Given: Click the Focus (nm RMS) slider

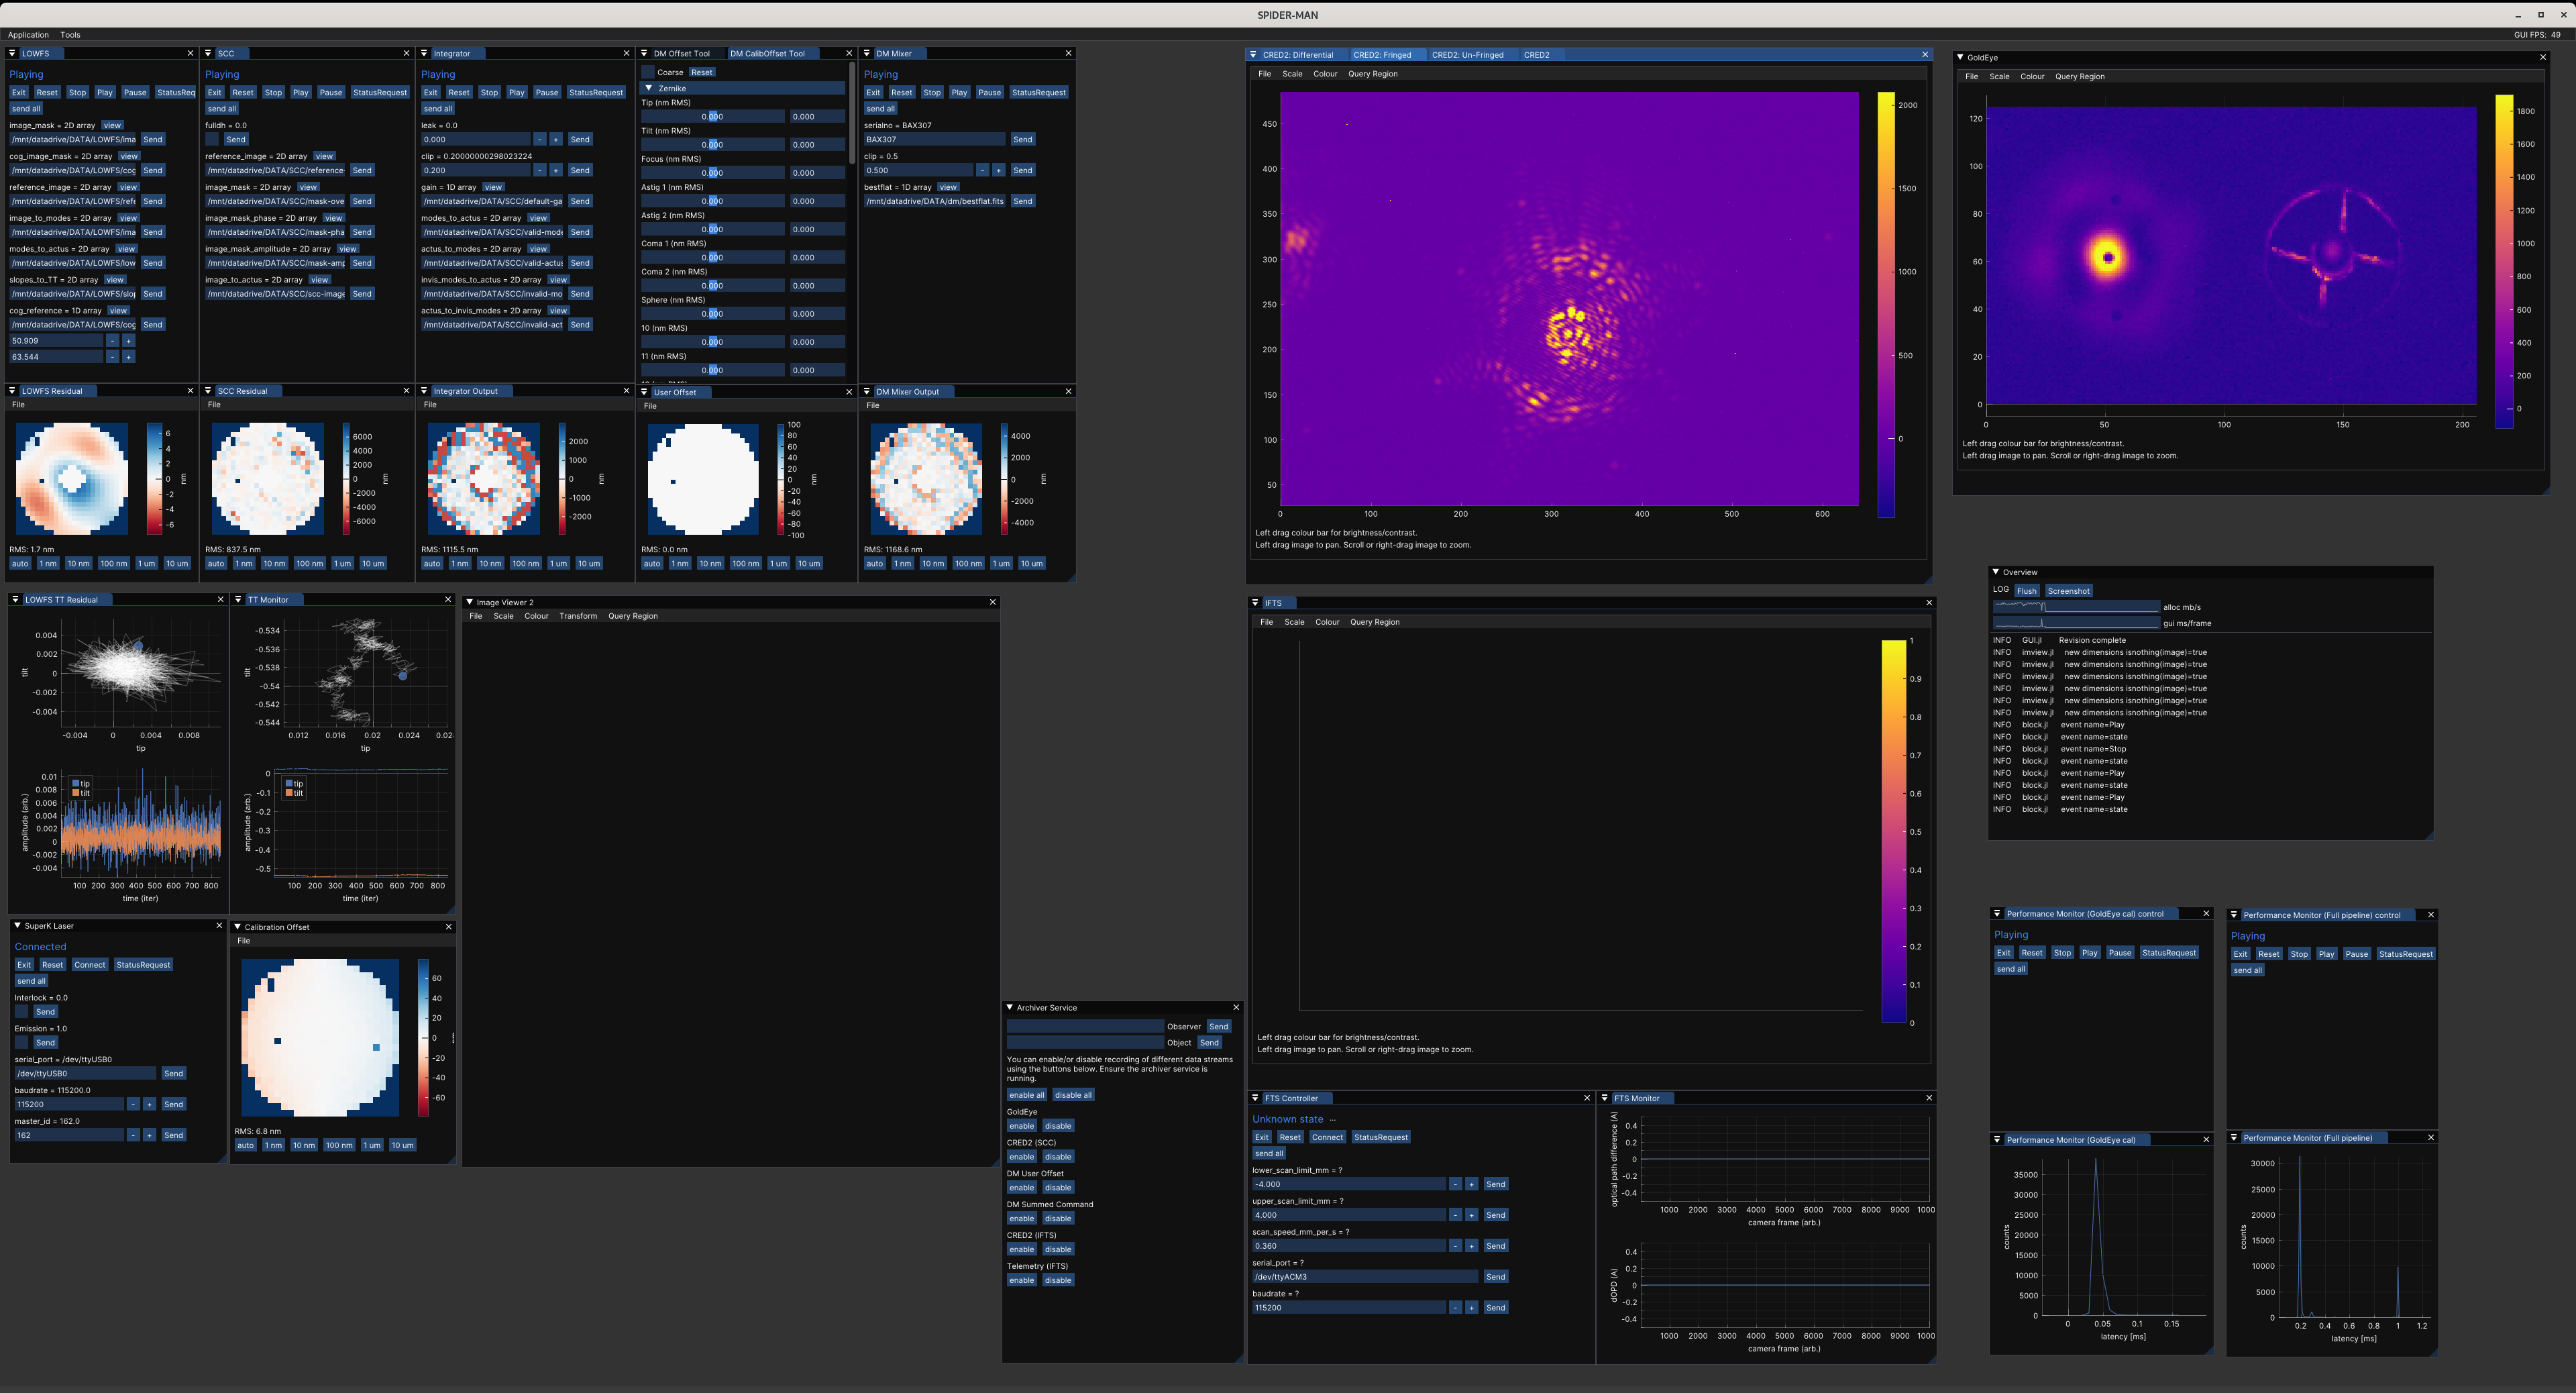Looking at the screenshot, I should pyautogui.click(x=712, y=173).
